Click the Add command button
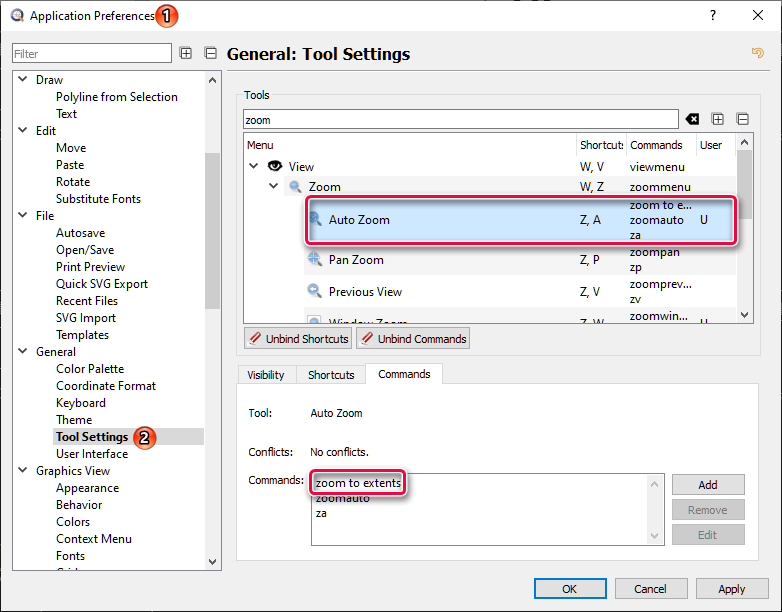The image size is (782, 612). click(707, 484)
